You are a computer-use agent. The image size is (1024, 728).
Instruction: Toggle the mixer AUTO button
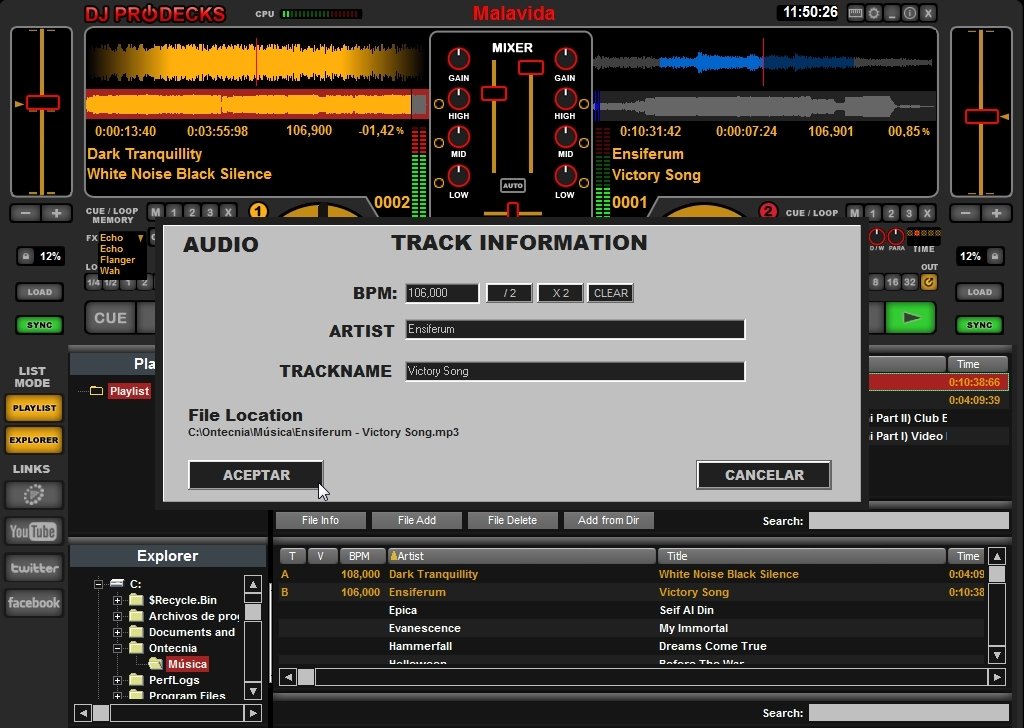[513, 185]
